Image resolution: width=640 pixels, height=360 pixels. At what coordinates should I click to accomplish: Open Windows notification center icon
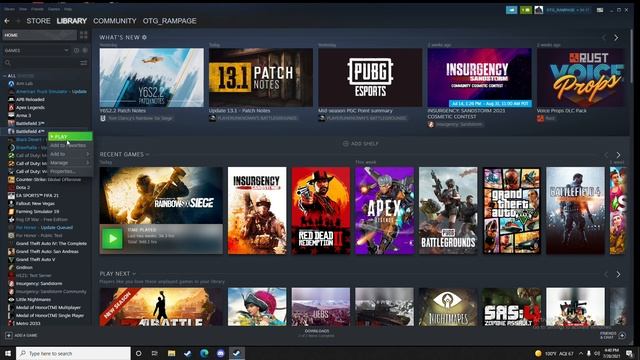pos(629,353)
